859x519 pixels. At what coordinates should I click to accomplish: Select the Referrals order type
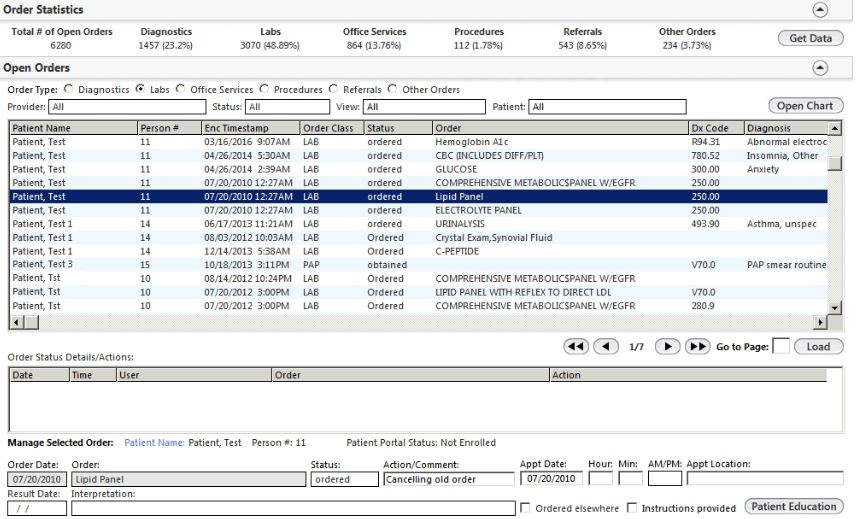[333, 89]
